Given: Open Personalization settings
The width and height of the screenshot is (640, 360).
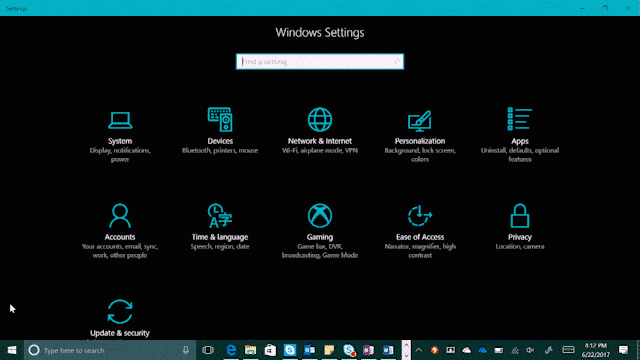Looking at the screenshot, I should coord(420,136).
